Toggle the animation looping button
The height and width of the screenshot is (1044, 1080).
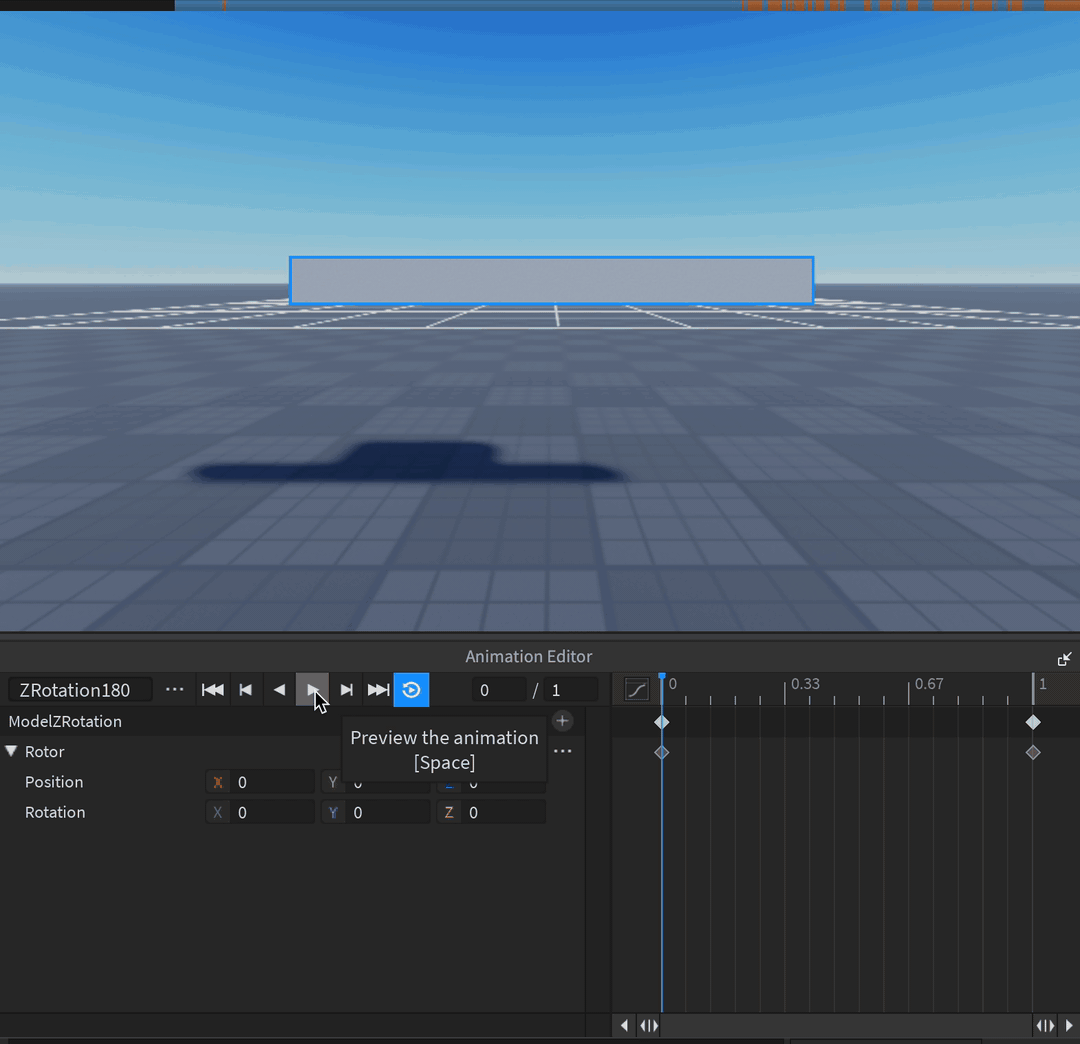click(411, 690)
